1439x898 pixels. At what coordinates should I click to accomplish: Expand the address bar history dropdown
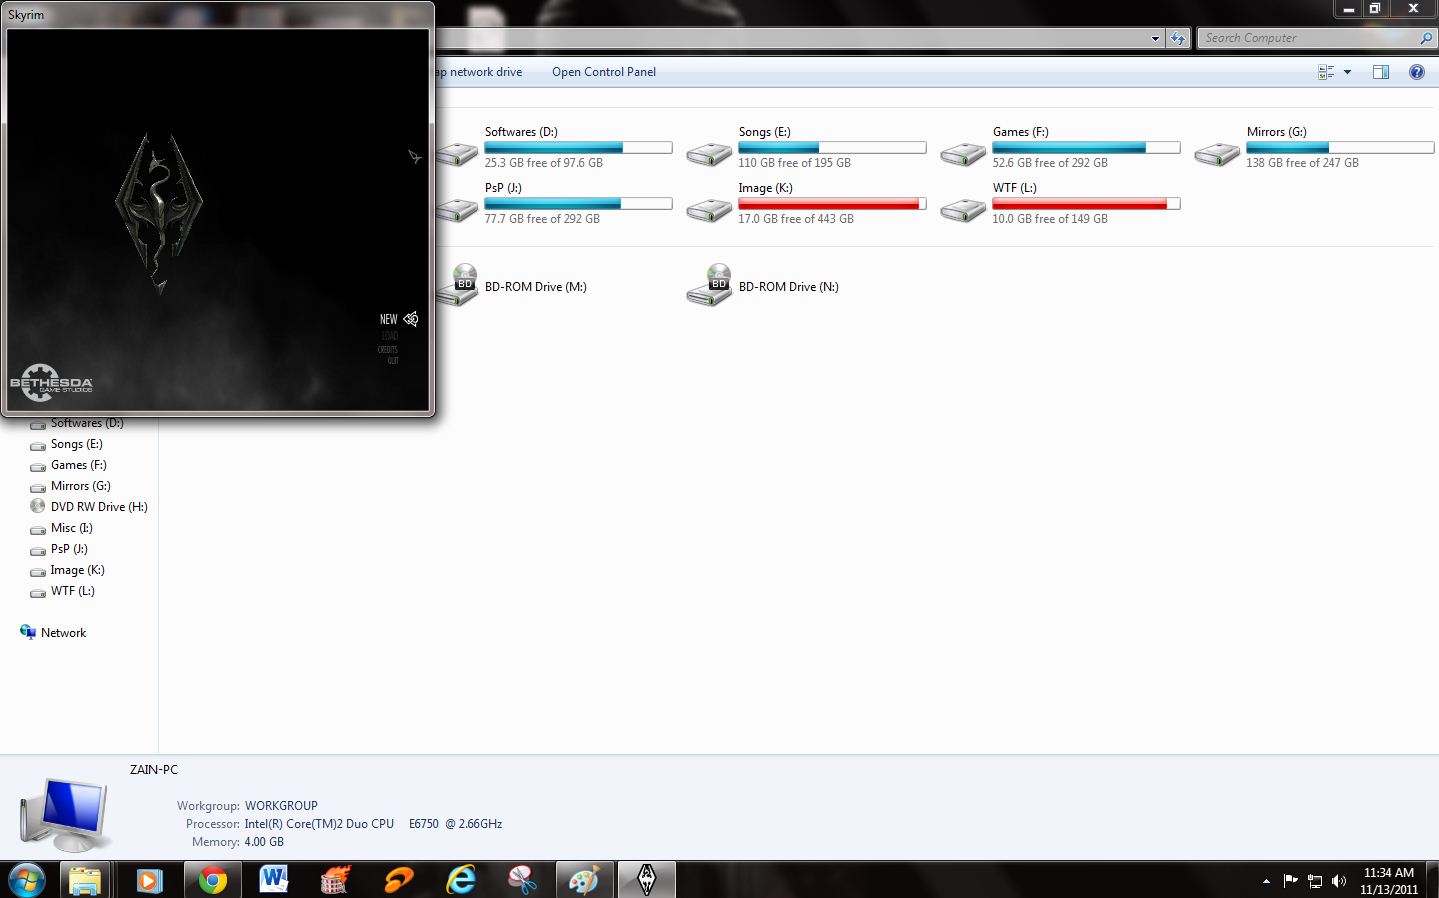click(x=1155, y=38)
